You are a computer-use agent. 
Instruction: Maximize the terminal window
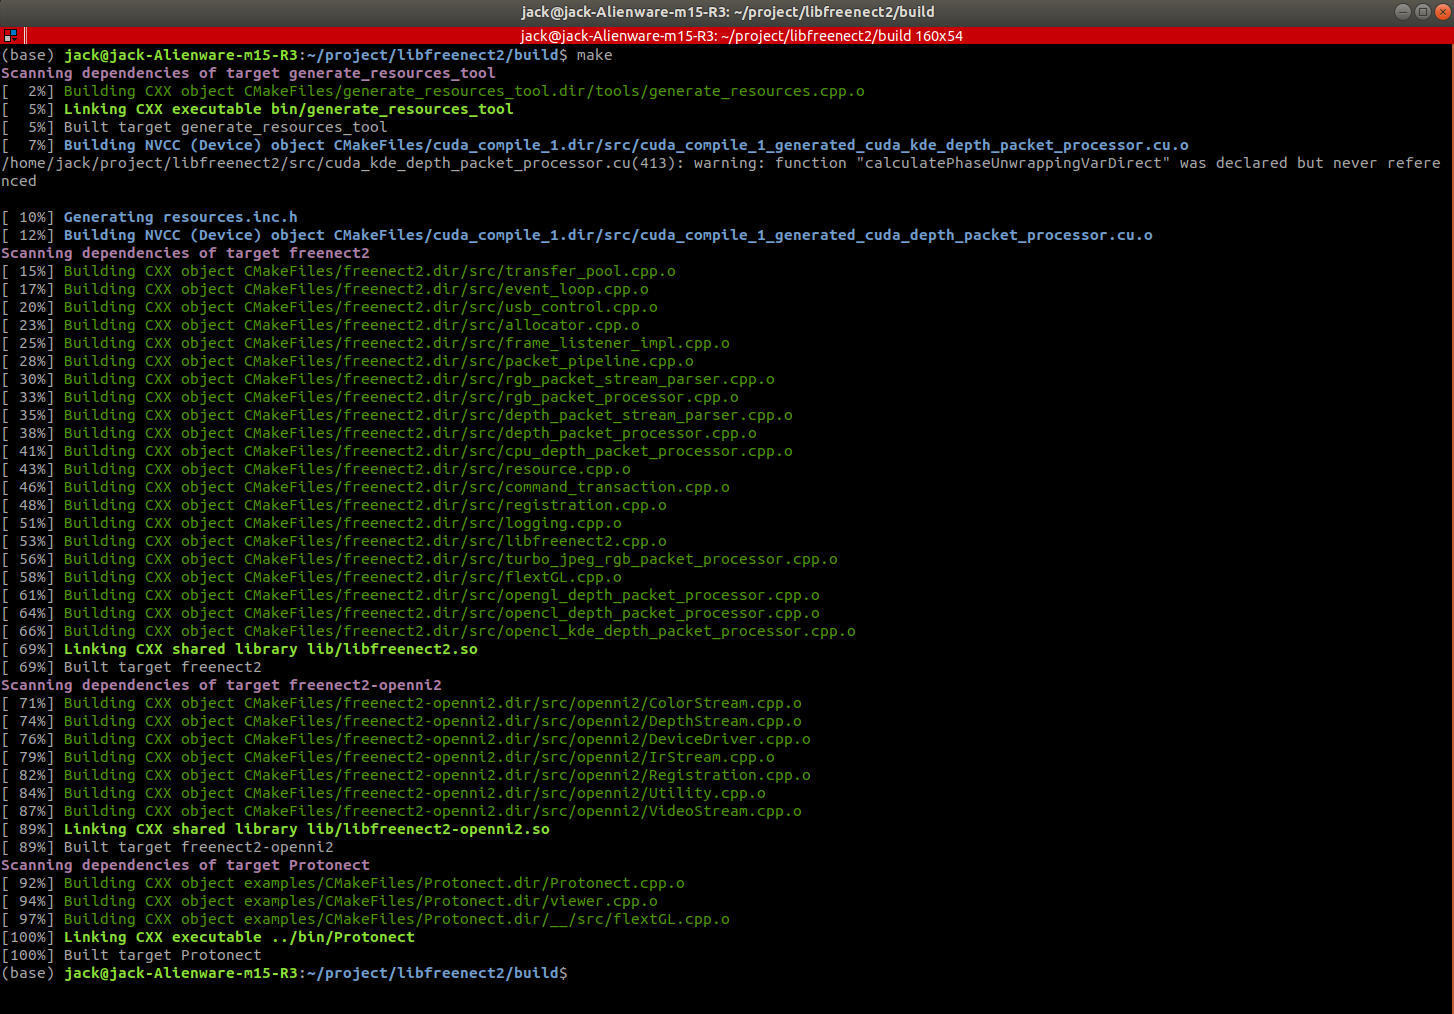click(1422, 12)
